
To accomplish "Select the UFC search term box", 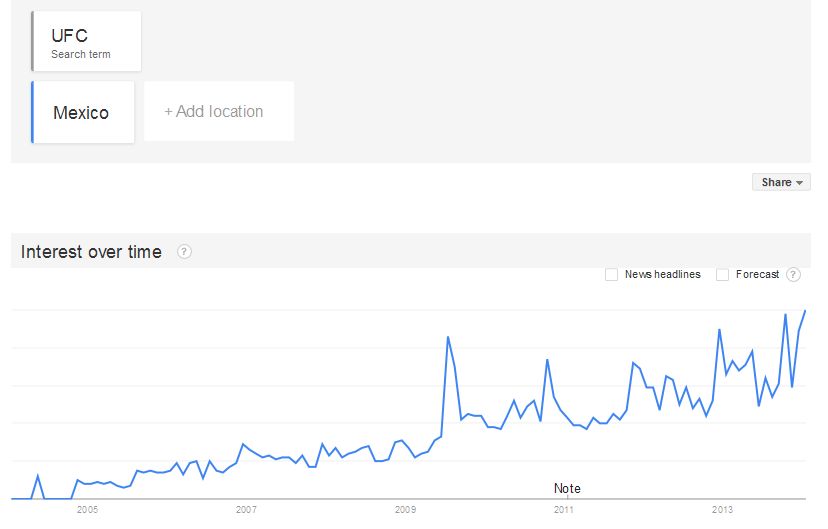I will coord(87,42).
